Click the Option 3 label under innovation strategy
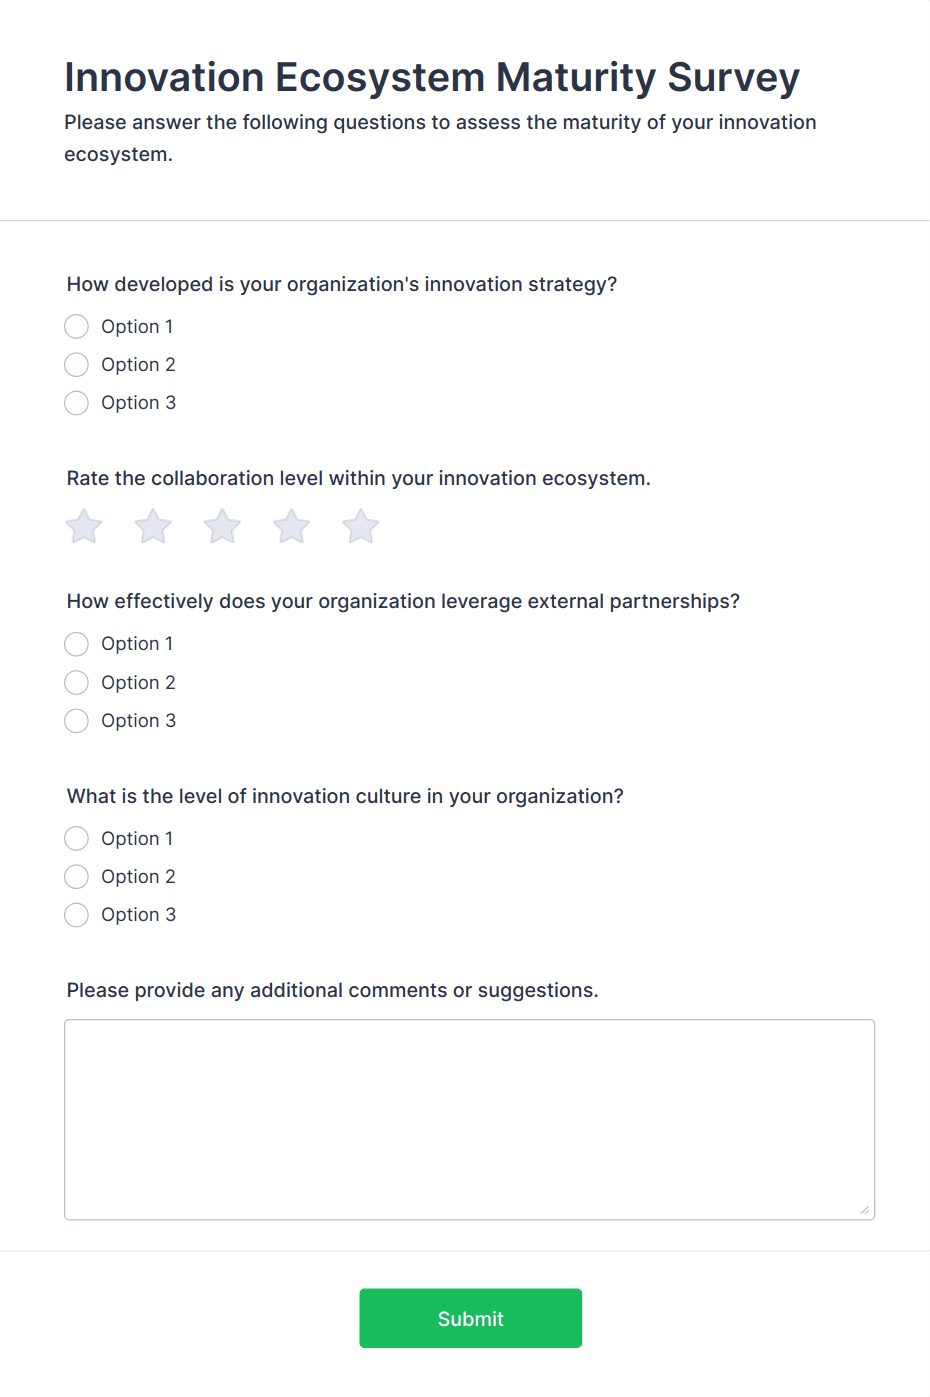The width and height of the screenshot is (930, 1397). pyautogui.click(x=138, y=403)
